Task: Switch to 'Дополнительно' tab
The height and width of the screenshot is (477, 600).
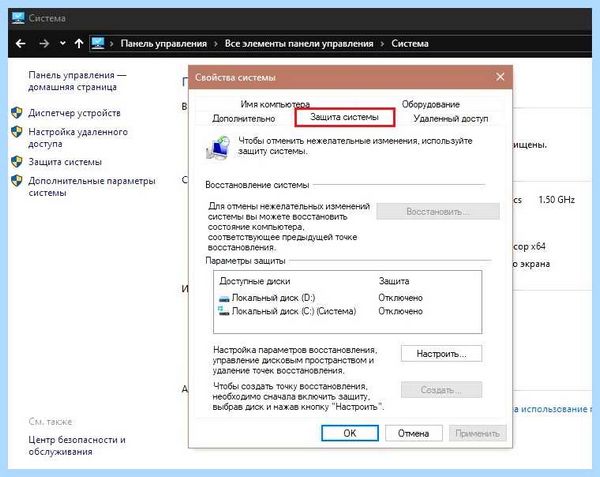Action: 243,119
